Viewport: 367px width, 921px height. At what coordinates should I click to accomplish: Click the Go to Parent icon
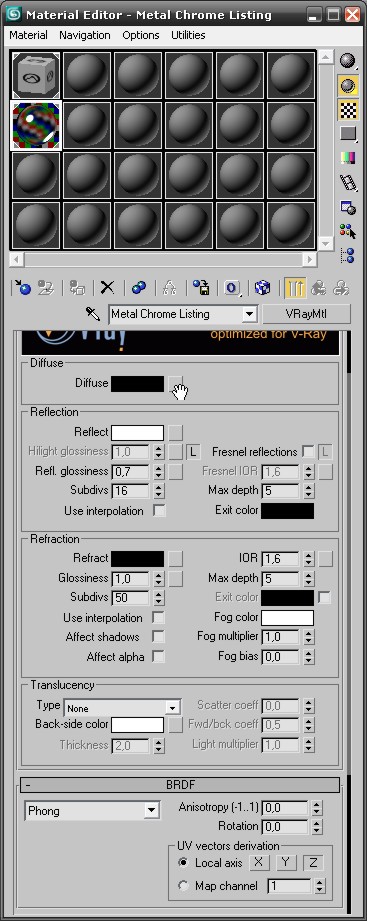point(318,287)
